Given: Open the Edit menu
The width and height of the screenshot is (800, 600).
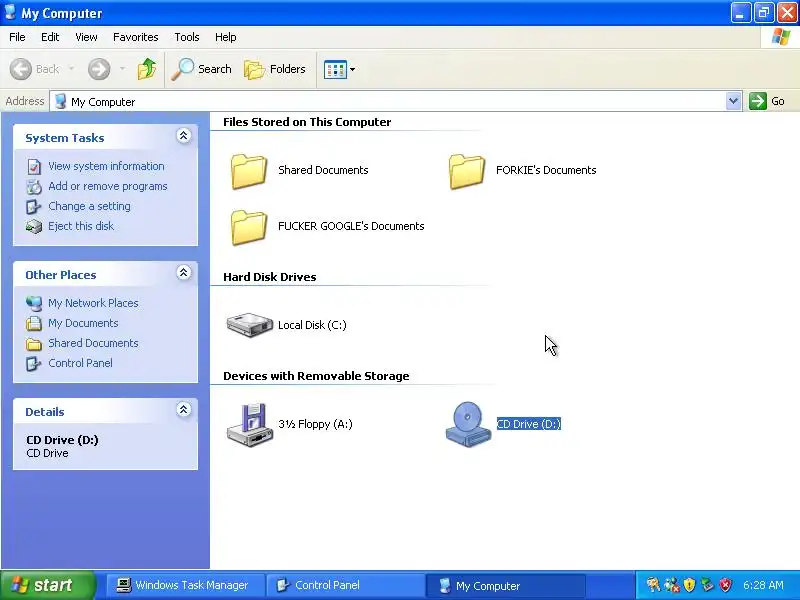Looking at the screenshot, I should point(50,37).
